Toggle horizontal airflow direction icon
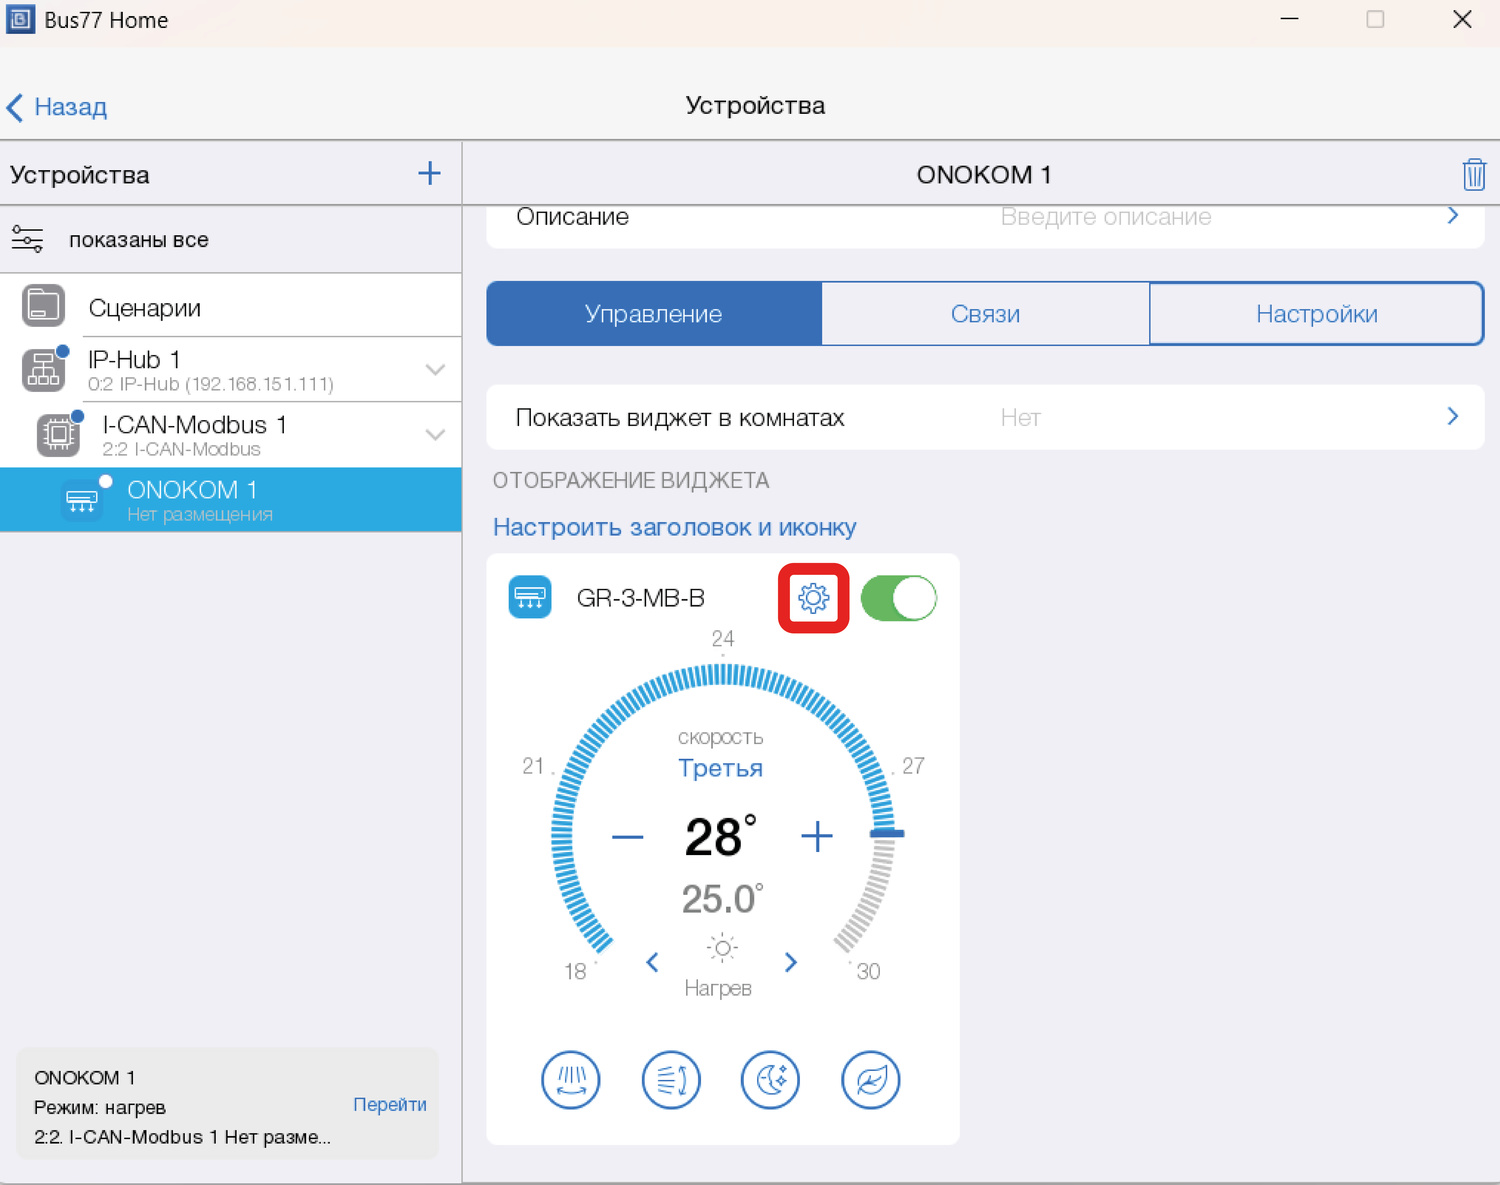Screen dimensions: 1500x1185 point(671,1080)
